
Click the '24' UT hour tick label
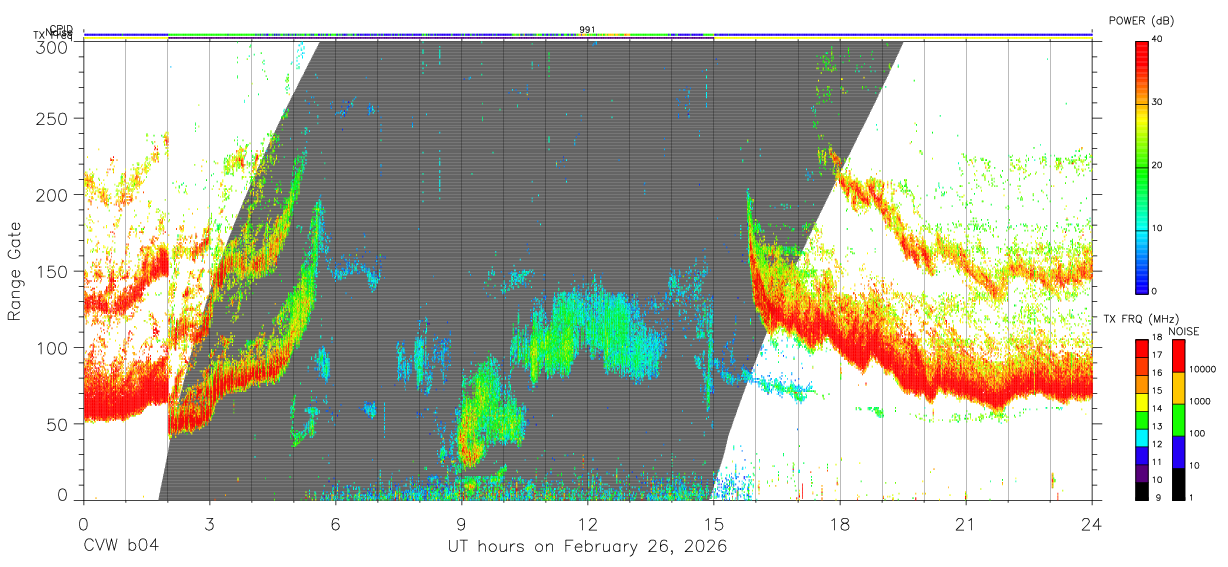(x=1091, y=524)
